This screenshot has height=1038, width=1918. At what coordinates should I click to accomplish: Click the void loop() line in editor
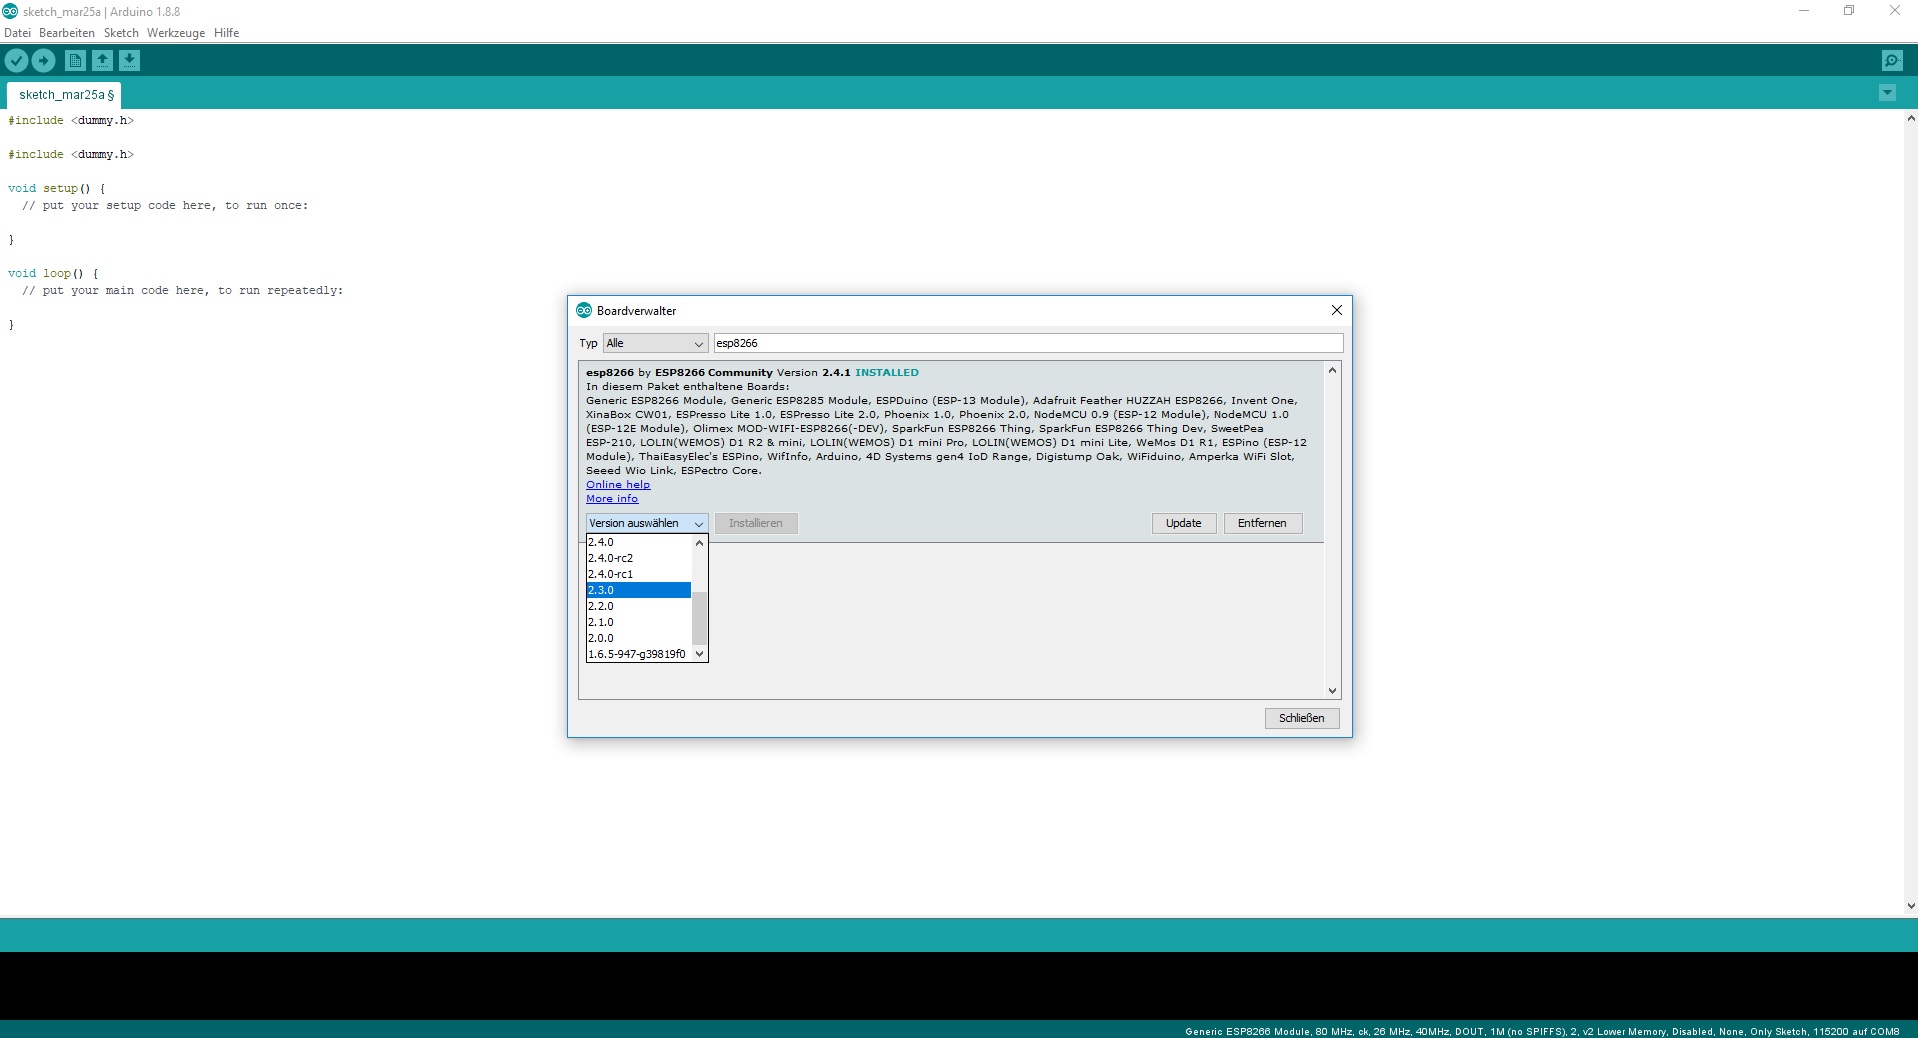pos(53,273)
